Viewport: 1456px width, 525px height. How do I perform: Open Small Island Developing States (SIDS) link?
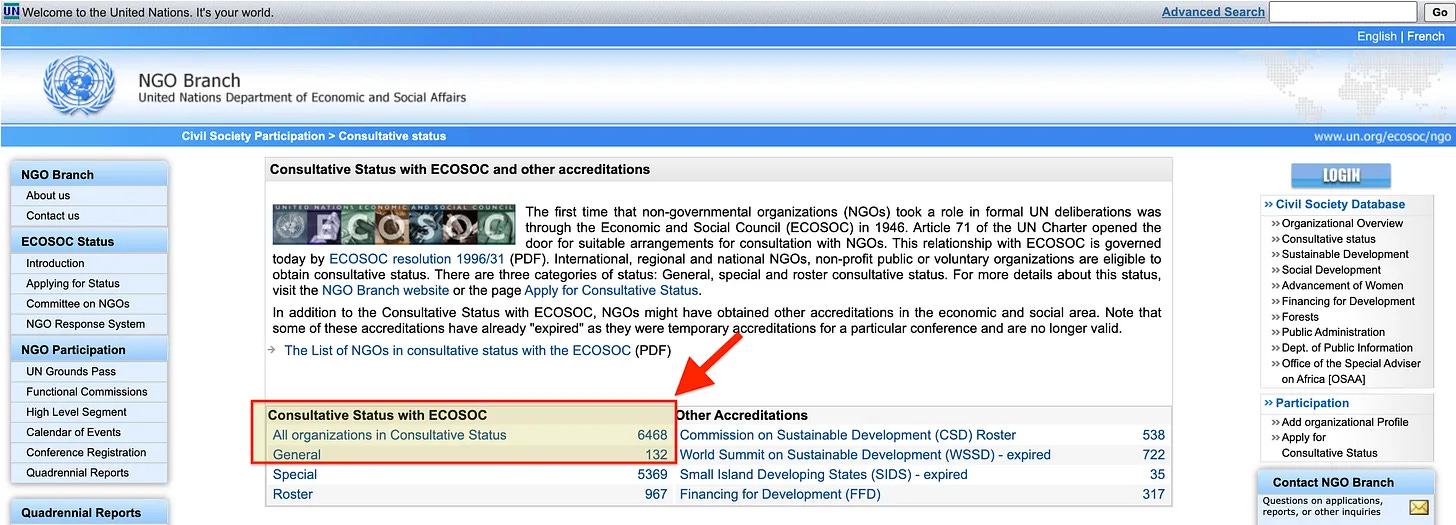(x=824, y=475)
